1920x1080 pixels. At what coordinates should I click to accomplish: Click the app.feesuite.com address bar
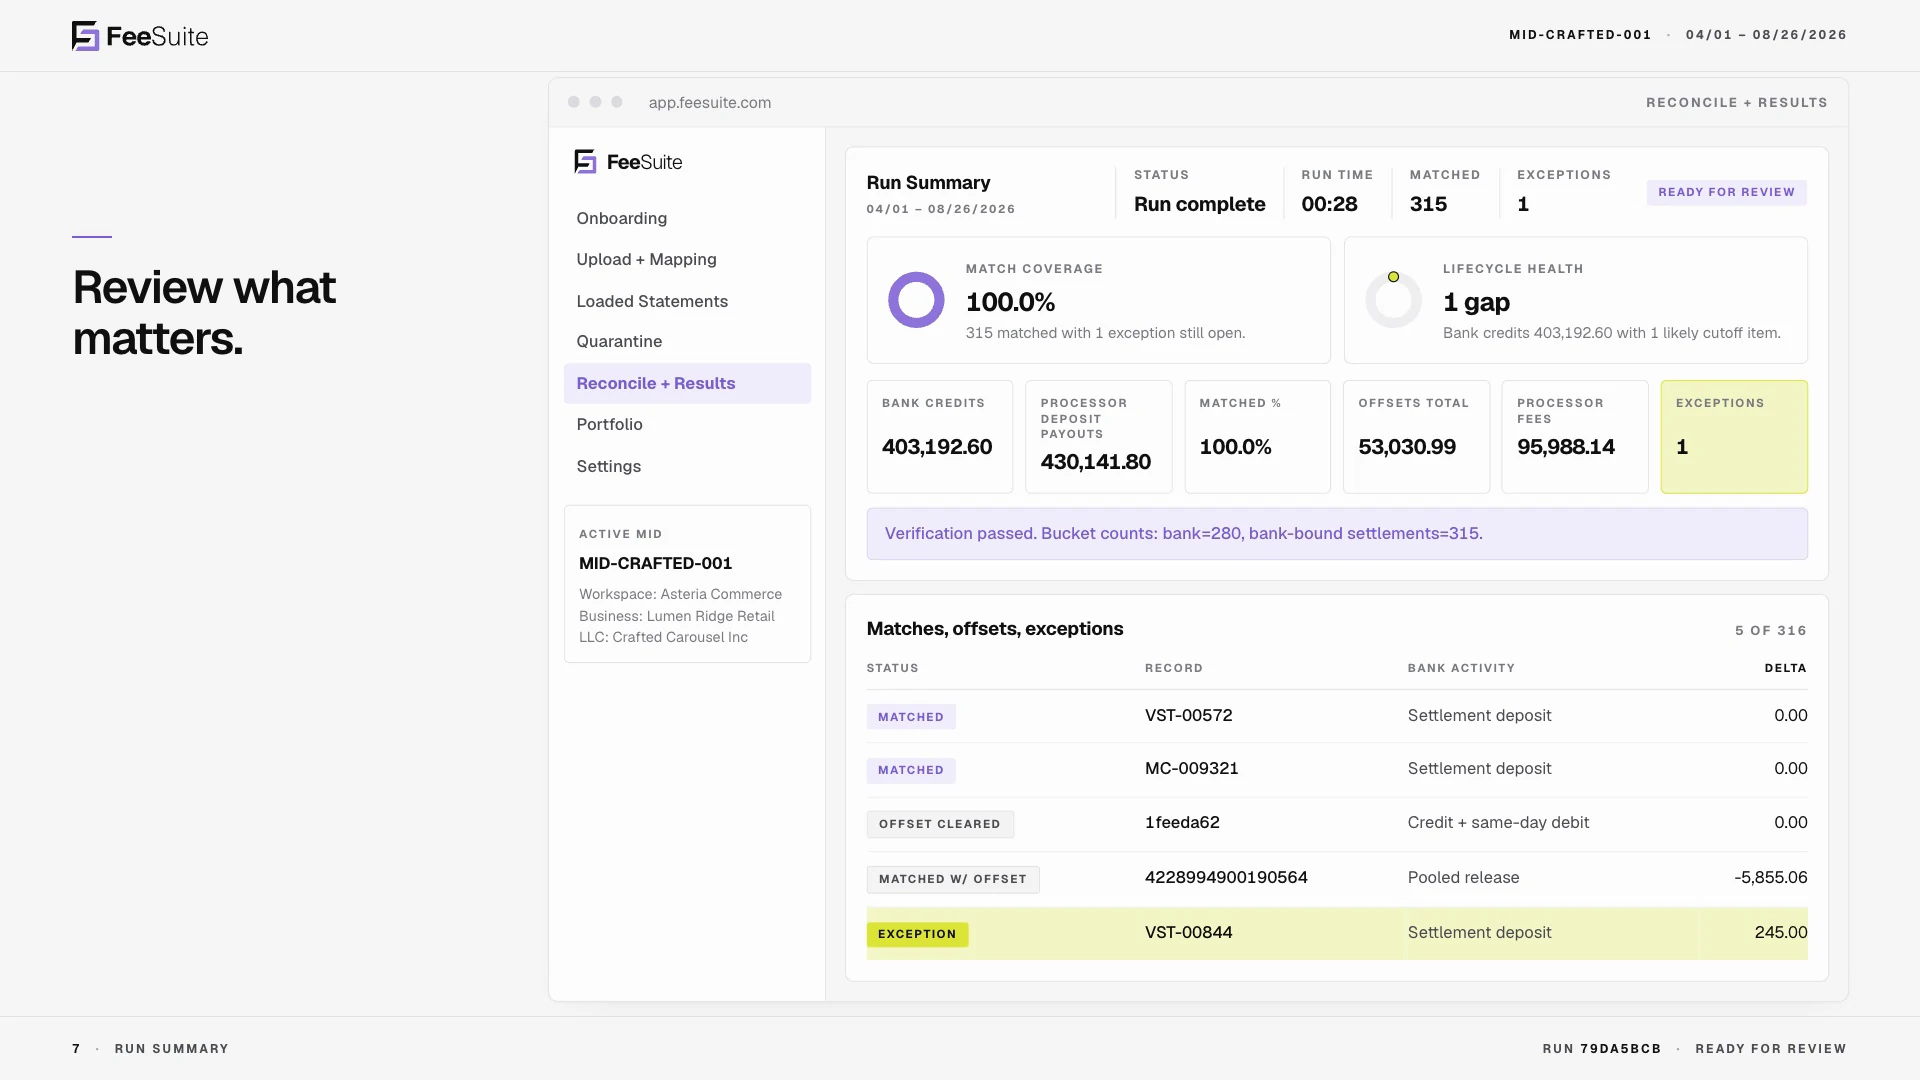[x=709, y=102]
